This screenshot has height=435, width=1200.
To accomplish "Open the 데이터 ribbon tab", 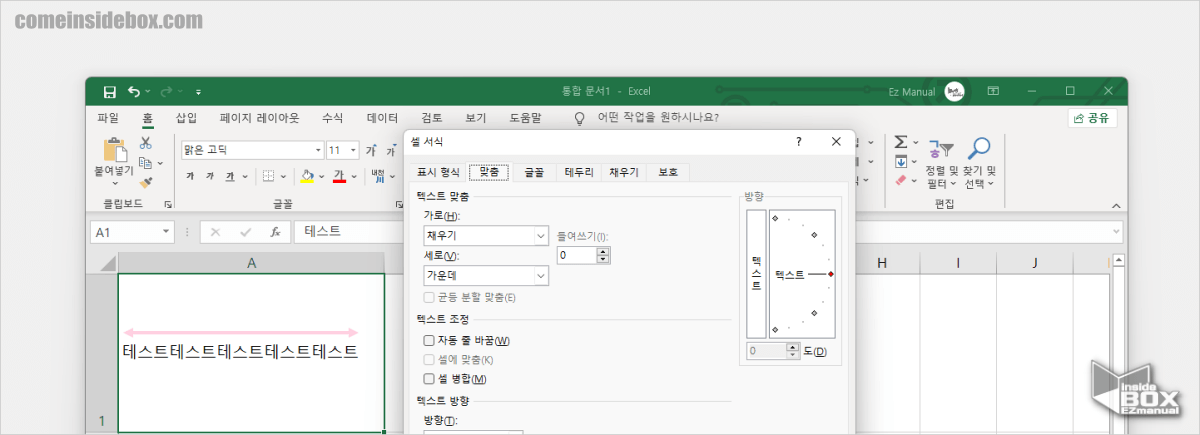I will click(x=382, y=118).
